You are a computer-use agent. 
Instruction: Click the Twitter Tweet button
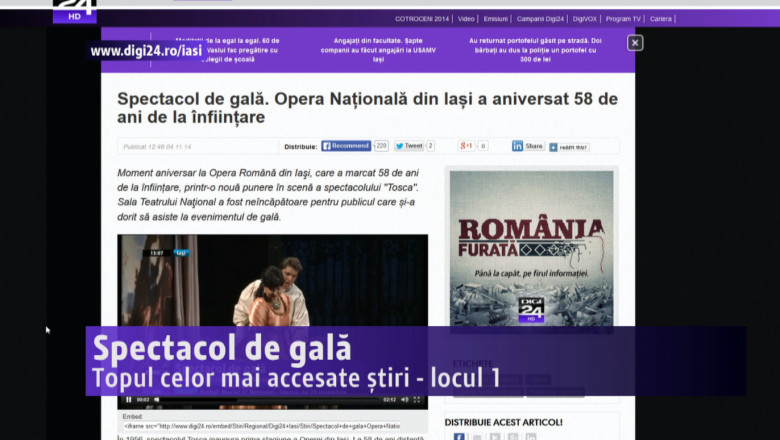click(x=409, y=146)
